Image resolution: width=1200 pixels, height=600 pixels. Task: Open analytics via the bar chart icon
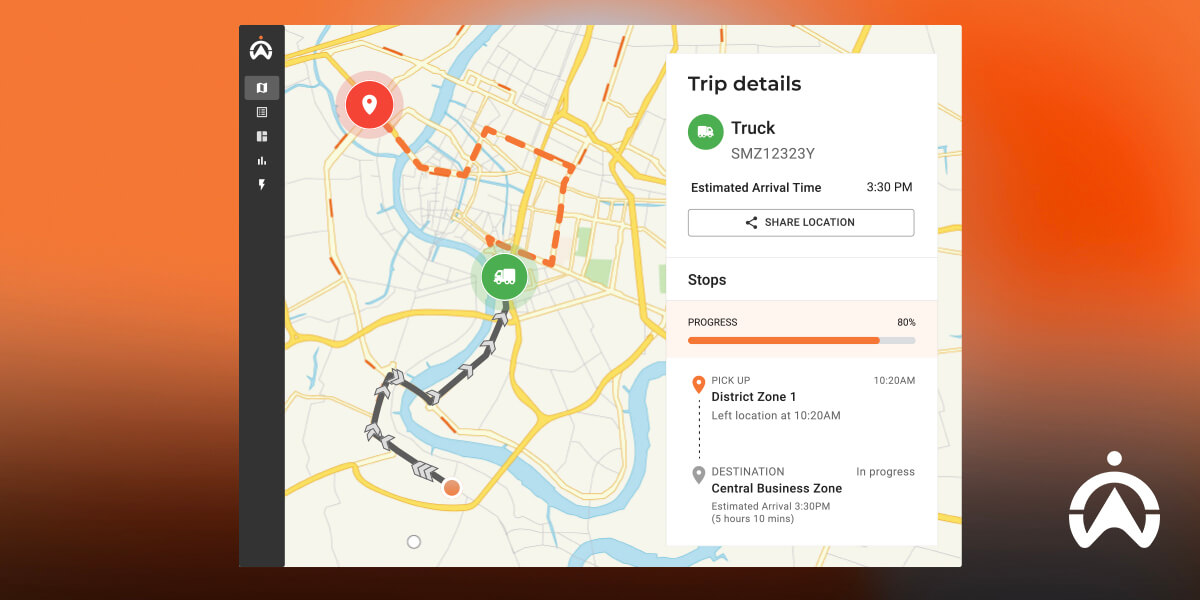[261, 160]
